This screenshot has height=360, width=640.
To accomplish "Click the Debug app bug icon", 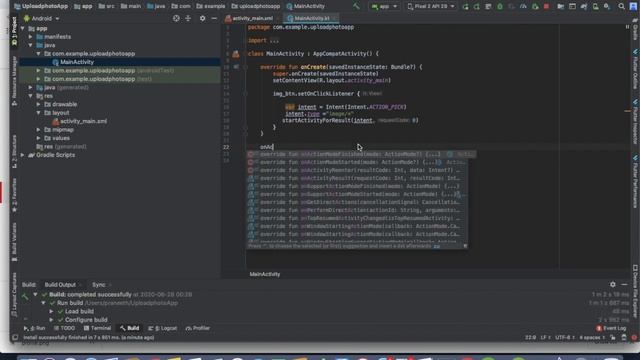I will click(500, 7).
